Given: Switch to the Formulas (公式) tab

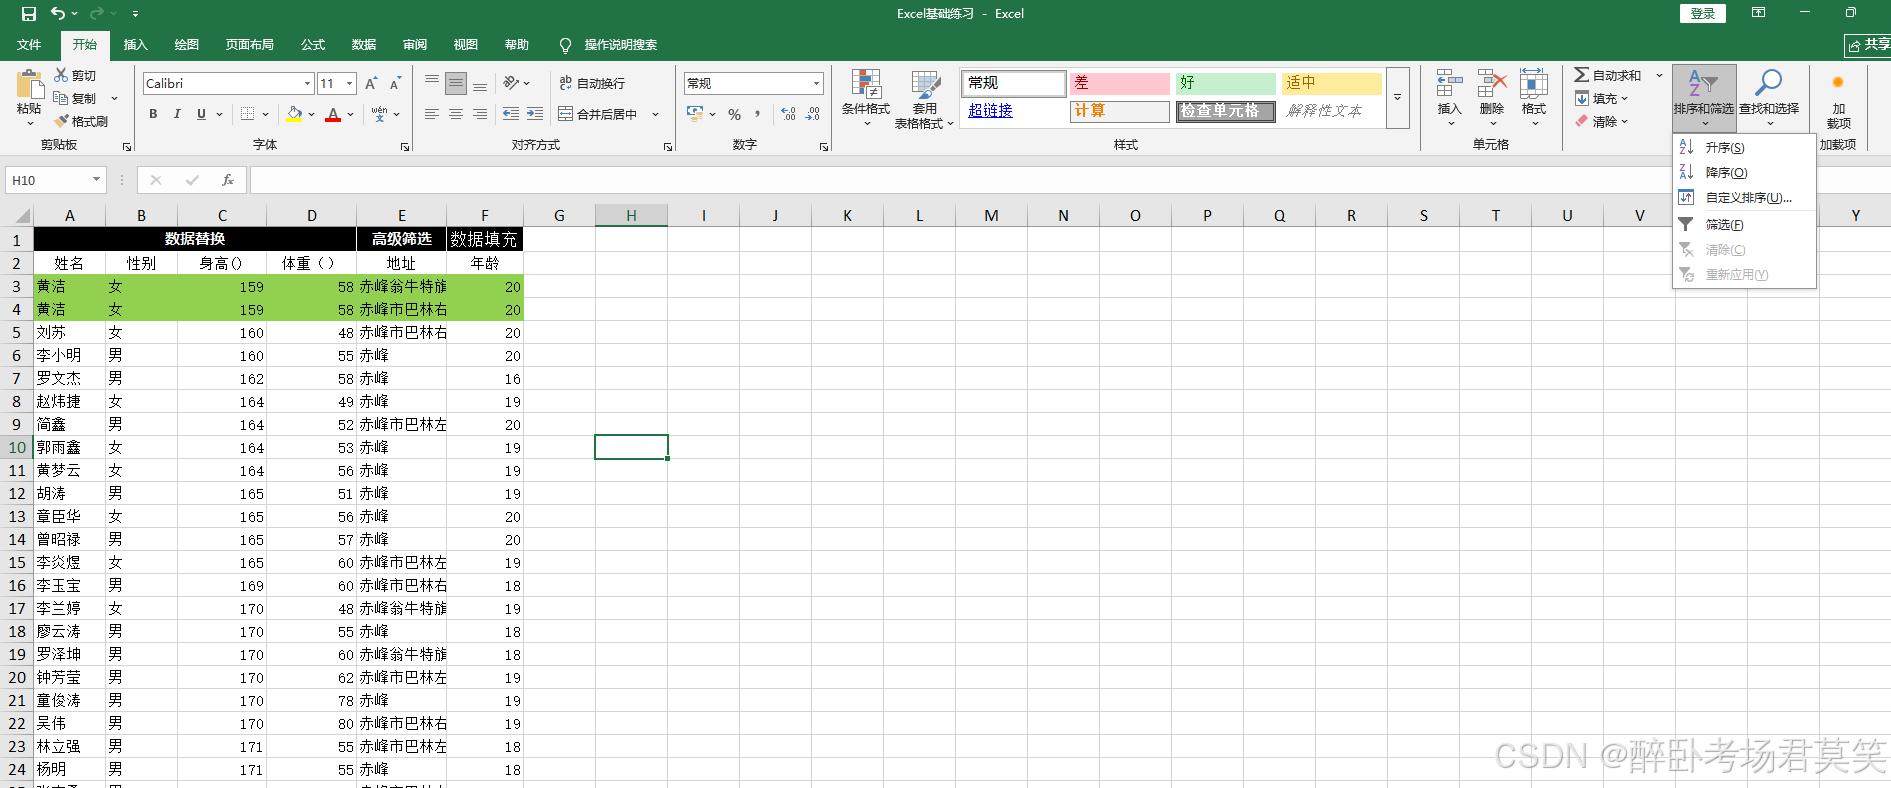Looking at the screenshot, I should coord(313,45).
